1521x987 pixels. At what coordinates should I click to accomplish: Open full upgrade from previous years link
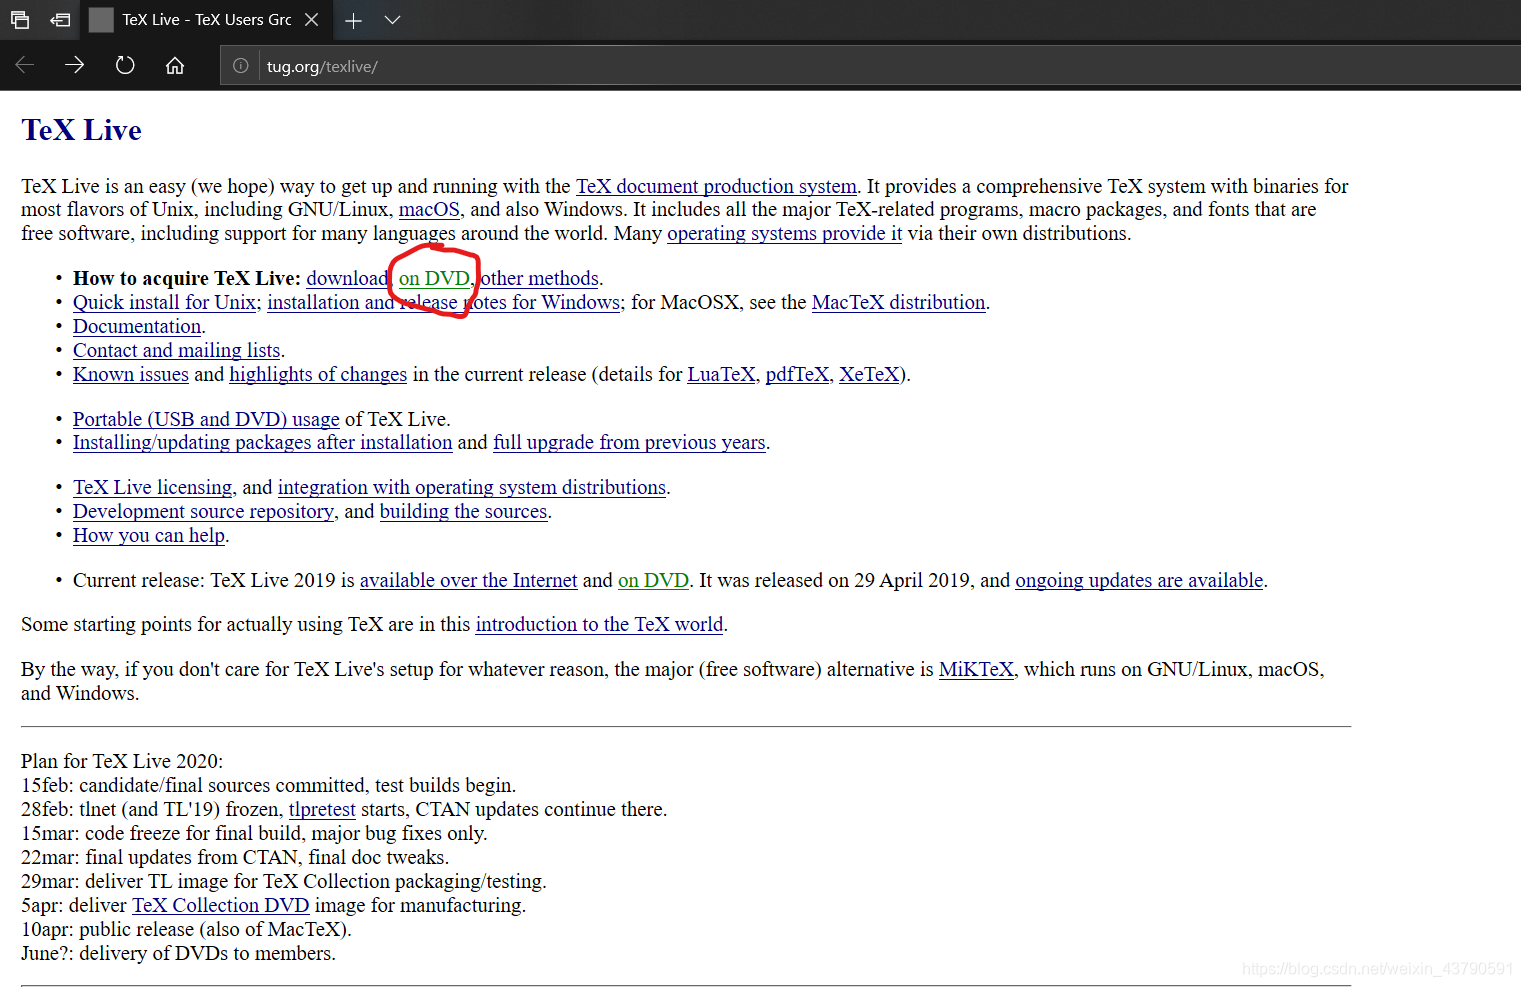coord(629,443)
